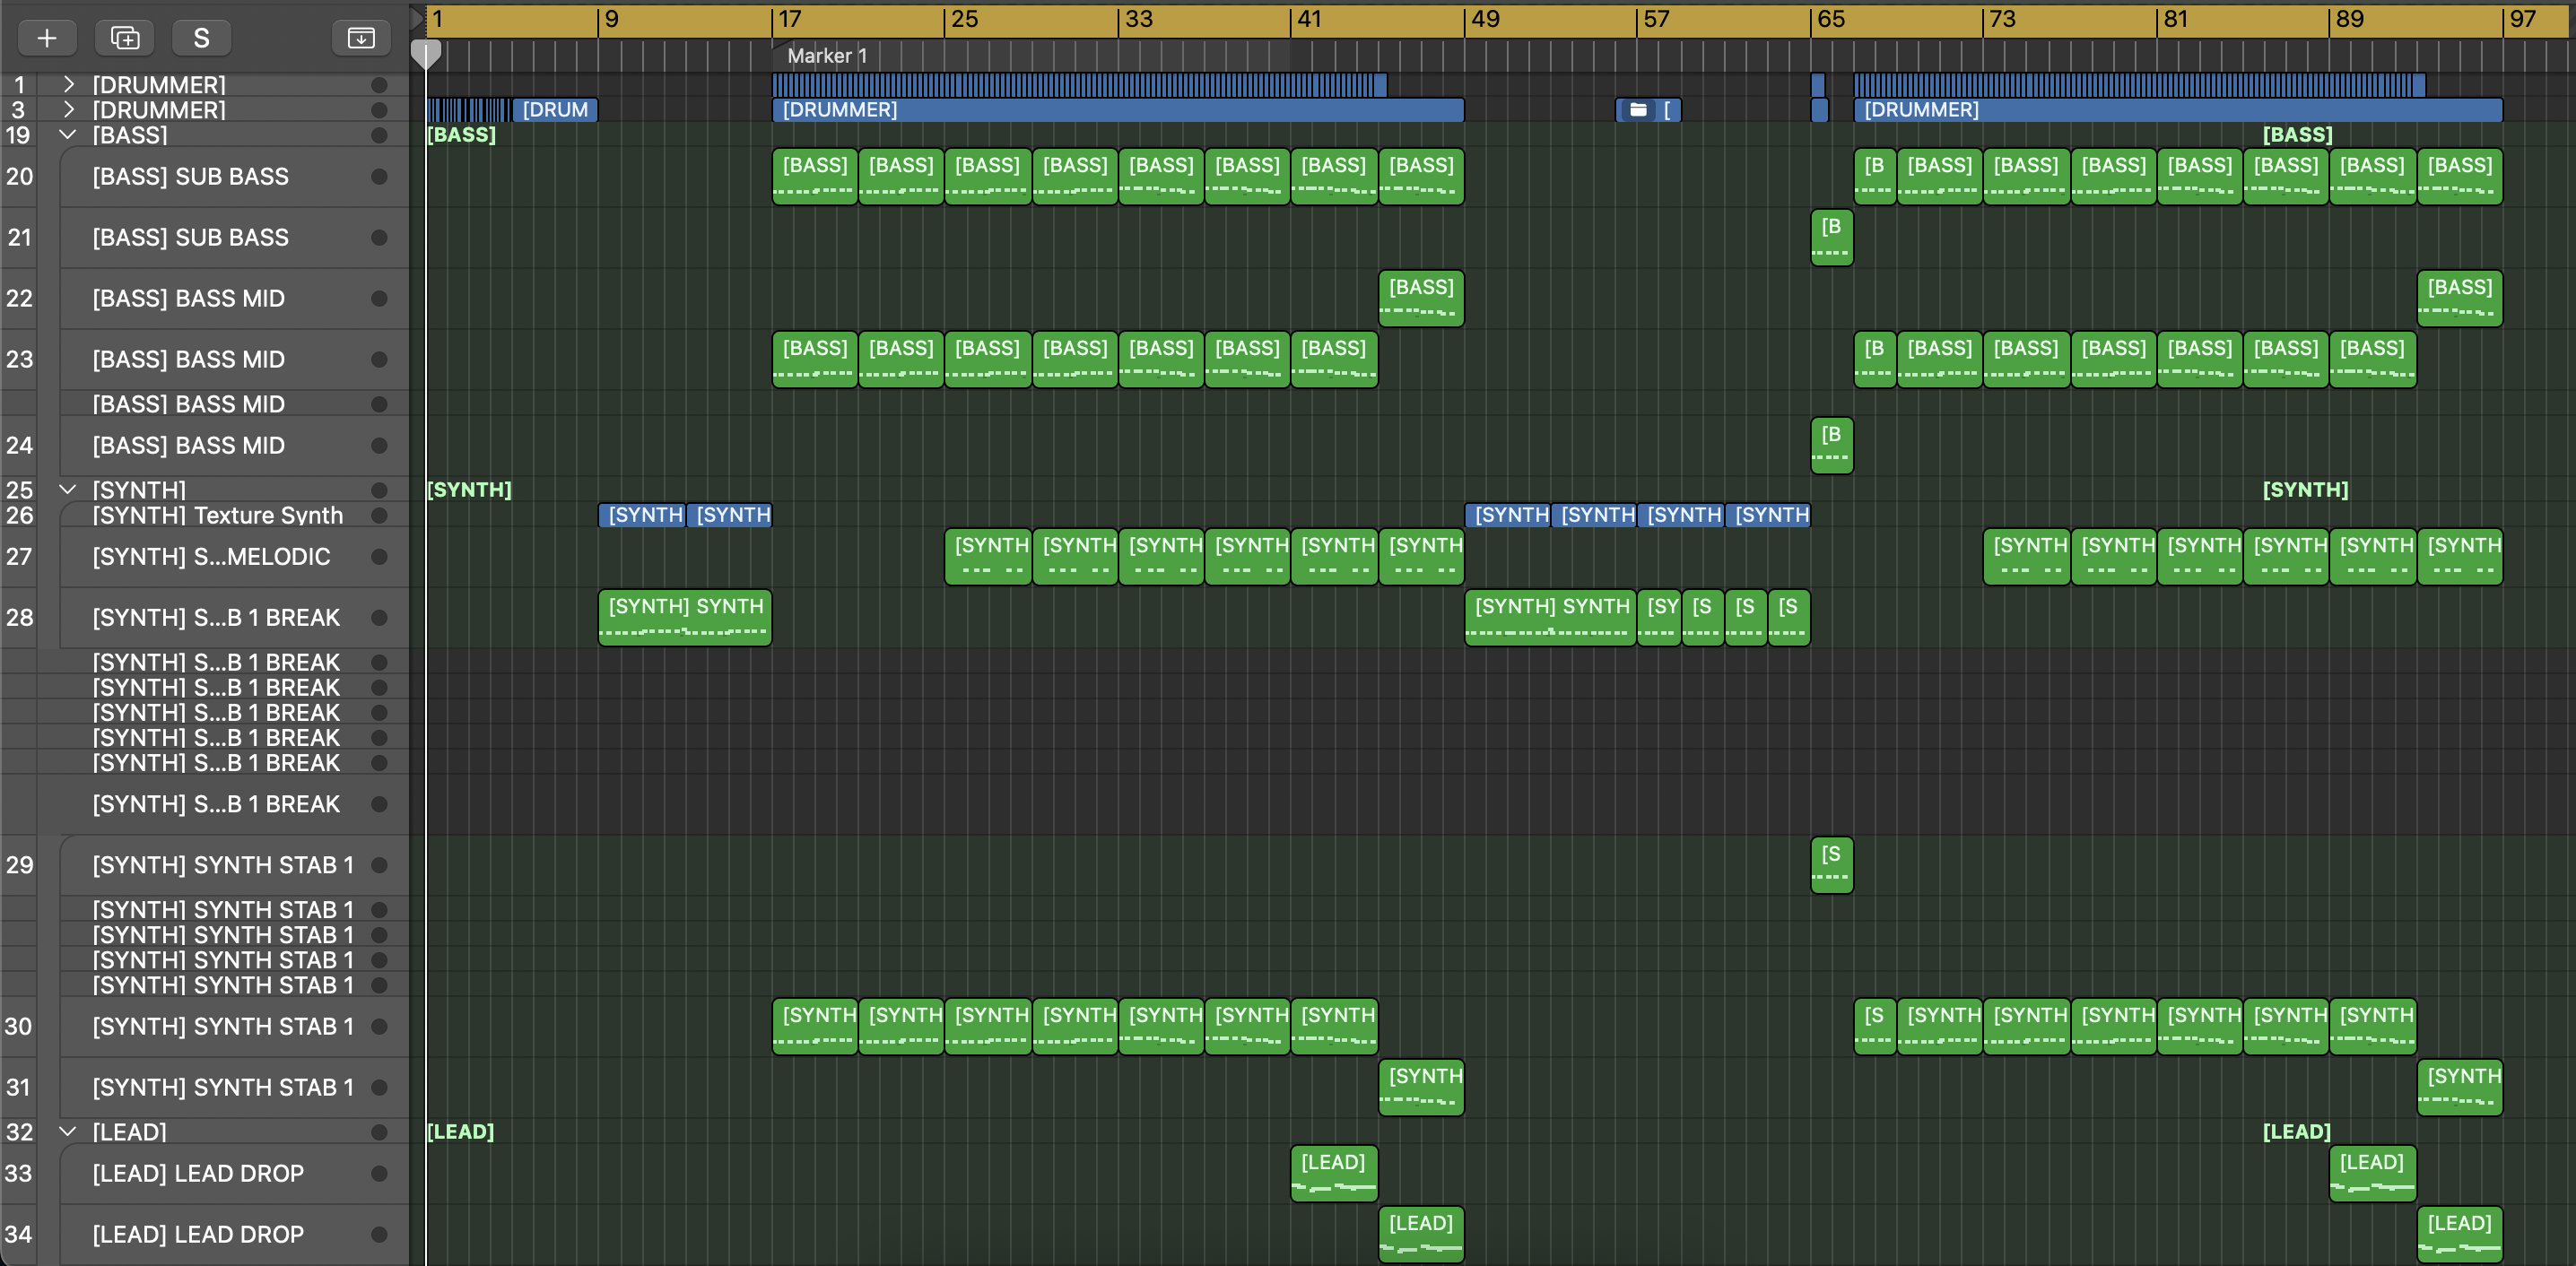Click the add new track plus button
This screenshot has height=1266, width=2576.
coord(46,38)
